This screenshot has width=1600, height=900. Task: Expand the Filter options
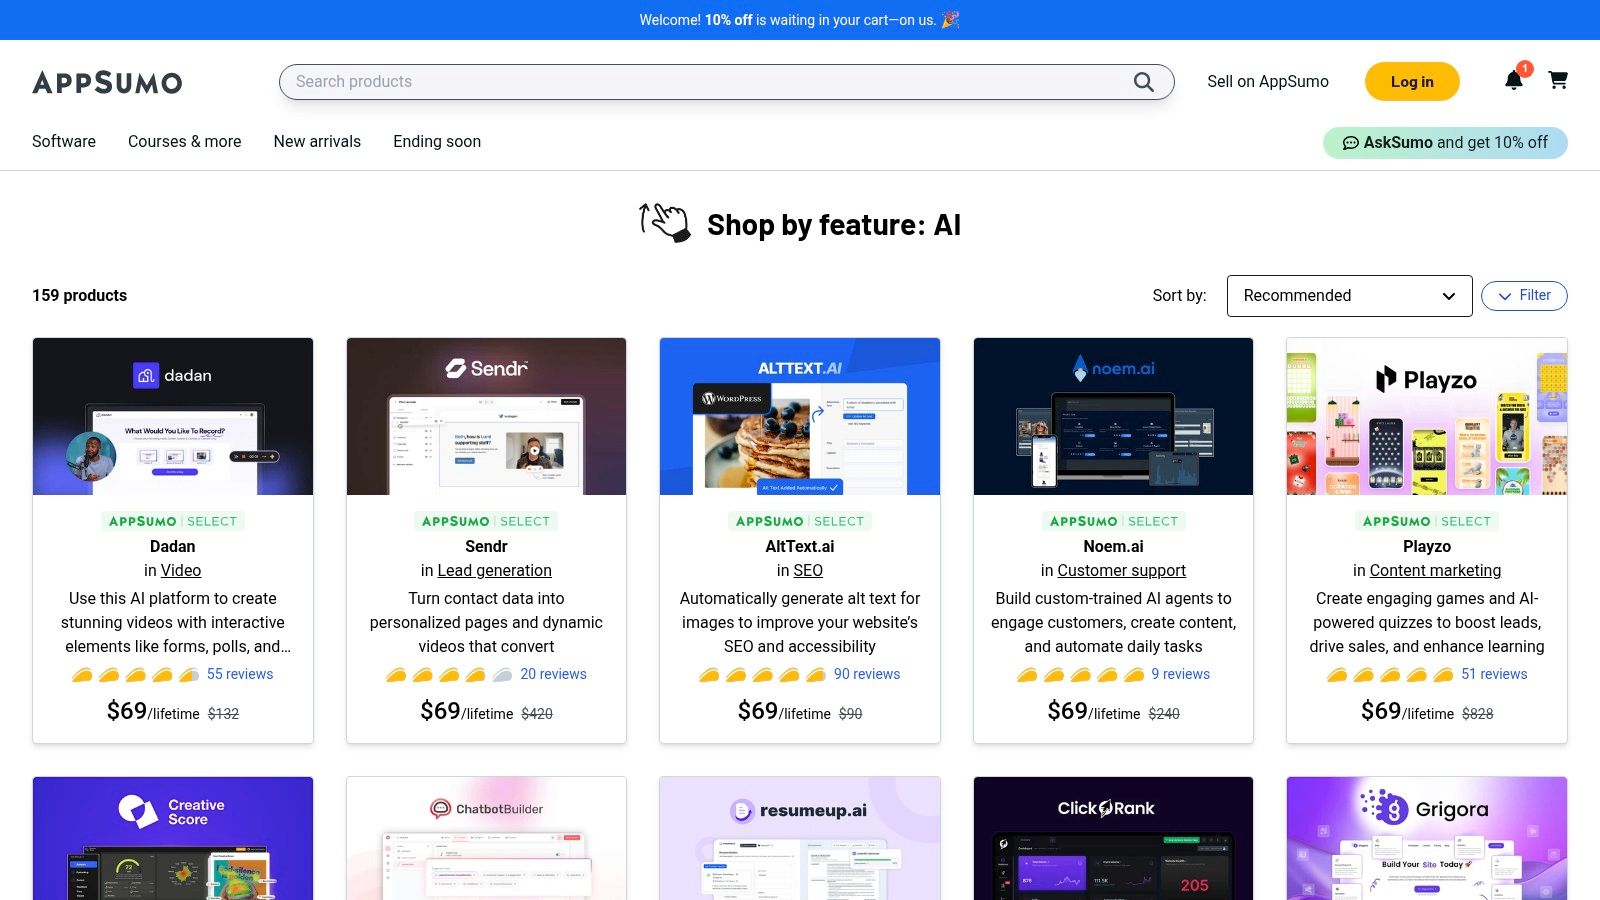(x=1524, y=296)
